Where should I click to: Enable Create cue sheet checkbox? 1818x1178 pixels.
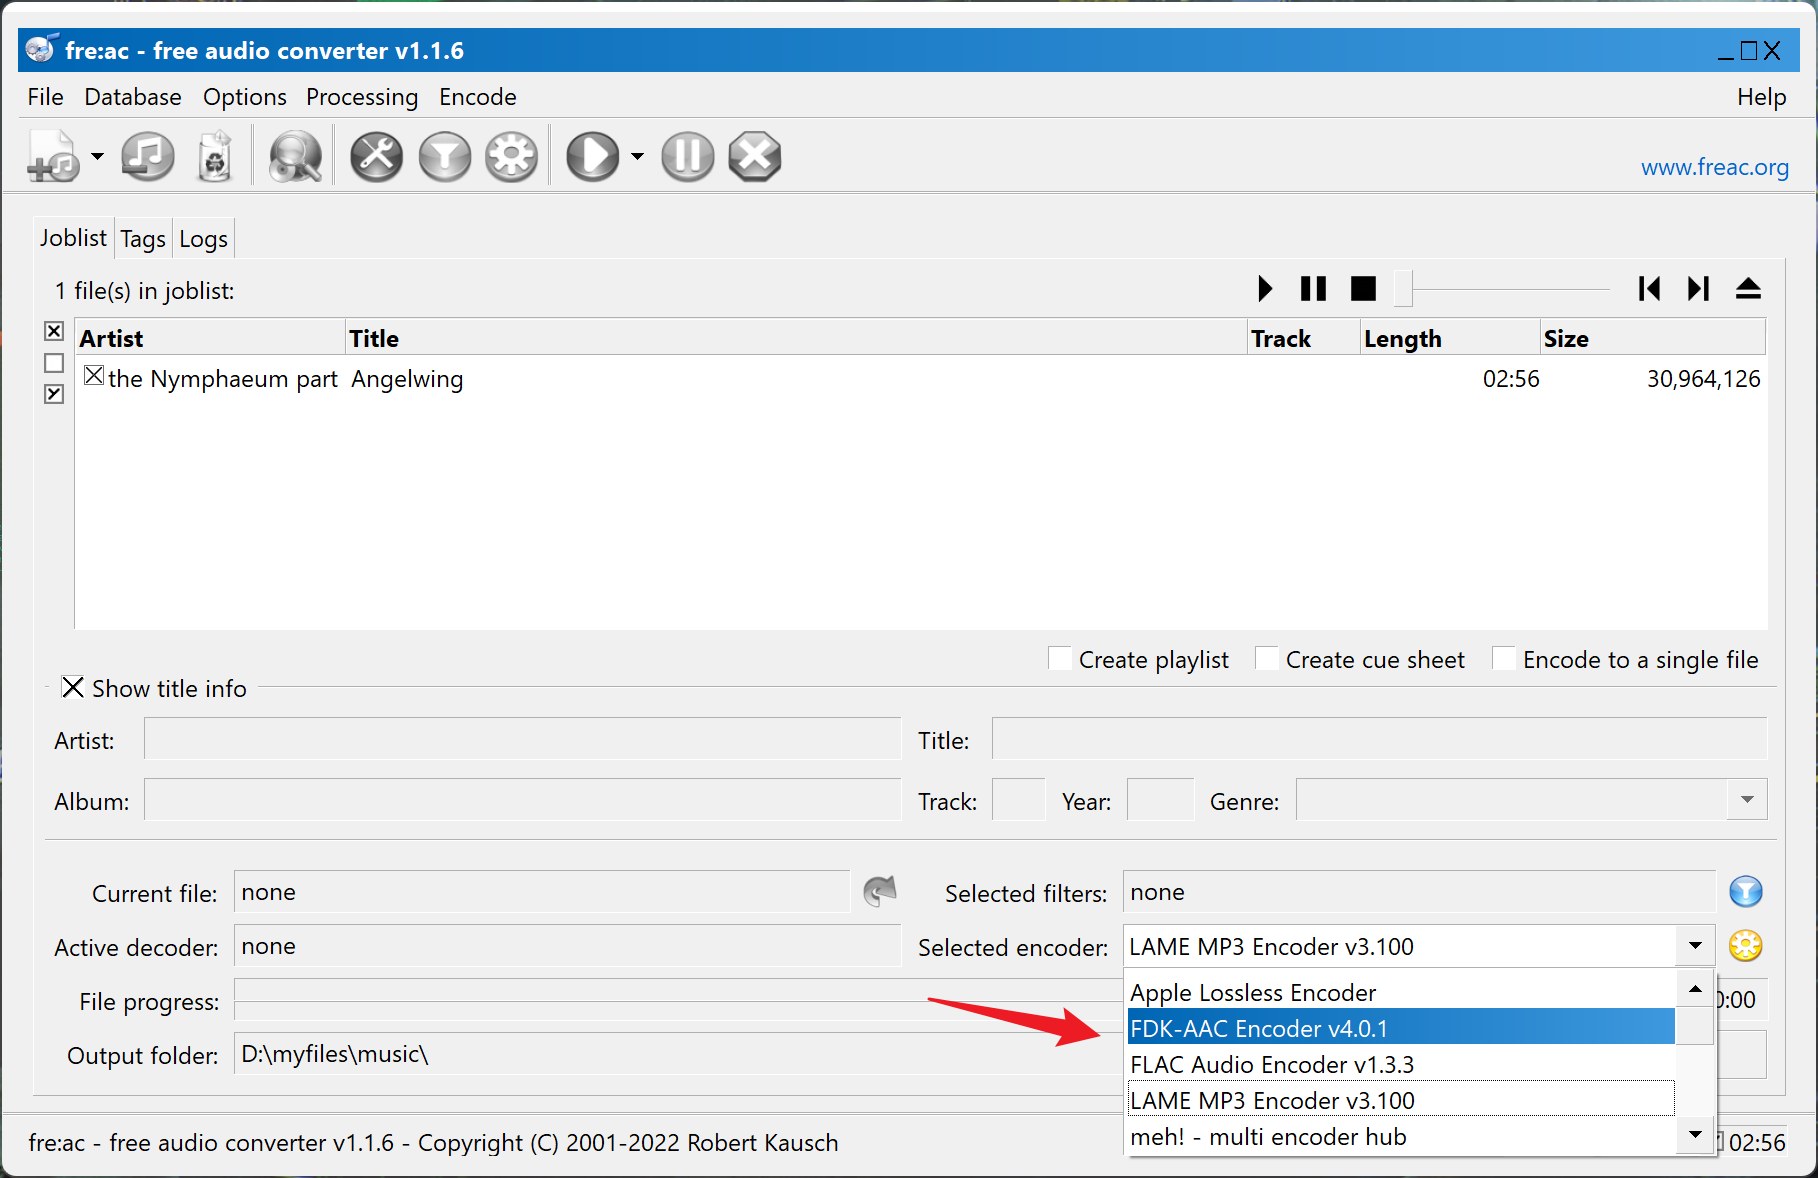[x=1267, y=659]
